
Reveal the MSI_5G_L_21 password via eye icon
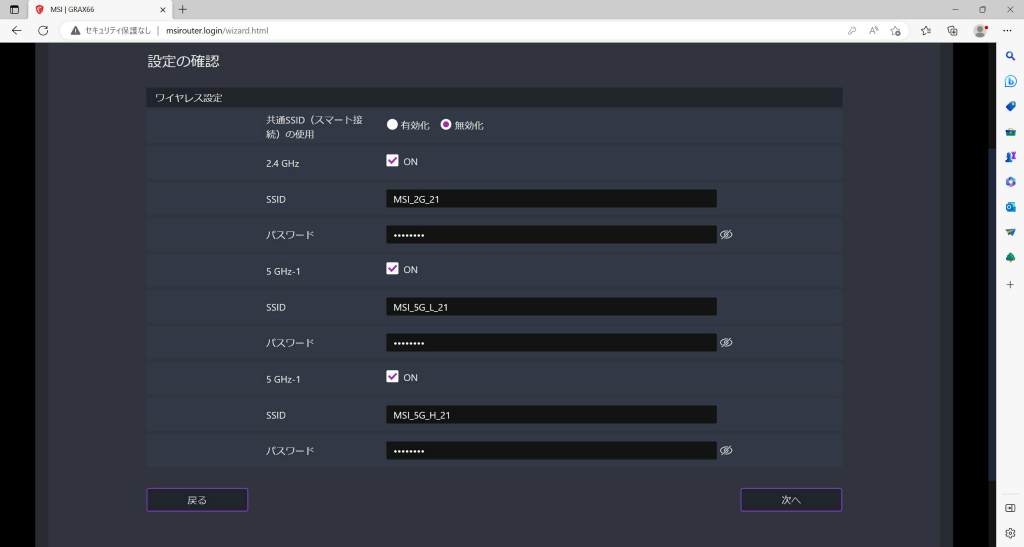726,342
